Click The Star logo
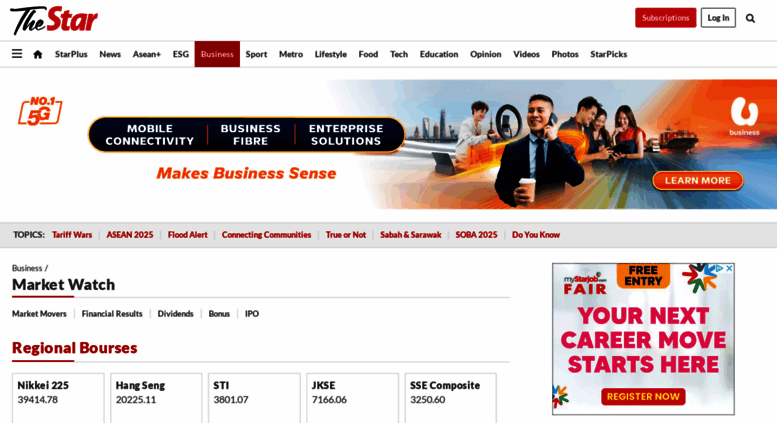Image resolution: width=777 pixels, height=423 pixels. click(54, 20)
